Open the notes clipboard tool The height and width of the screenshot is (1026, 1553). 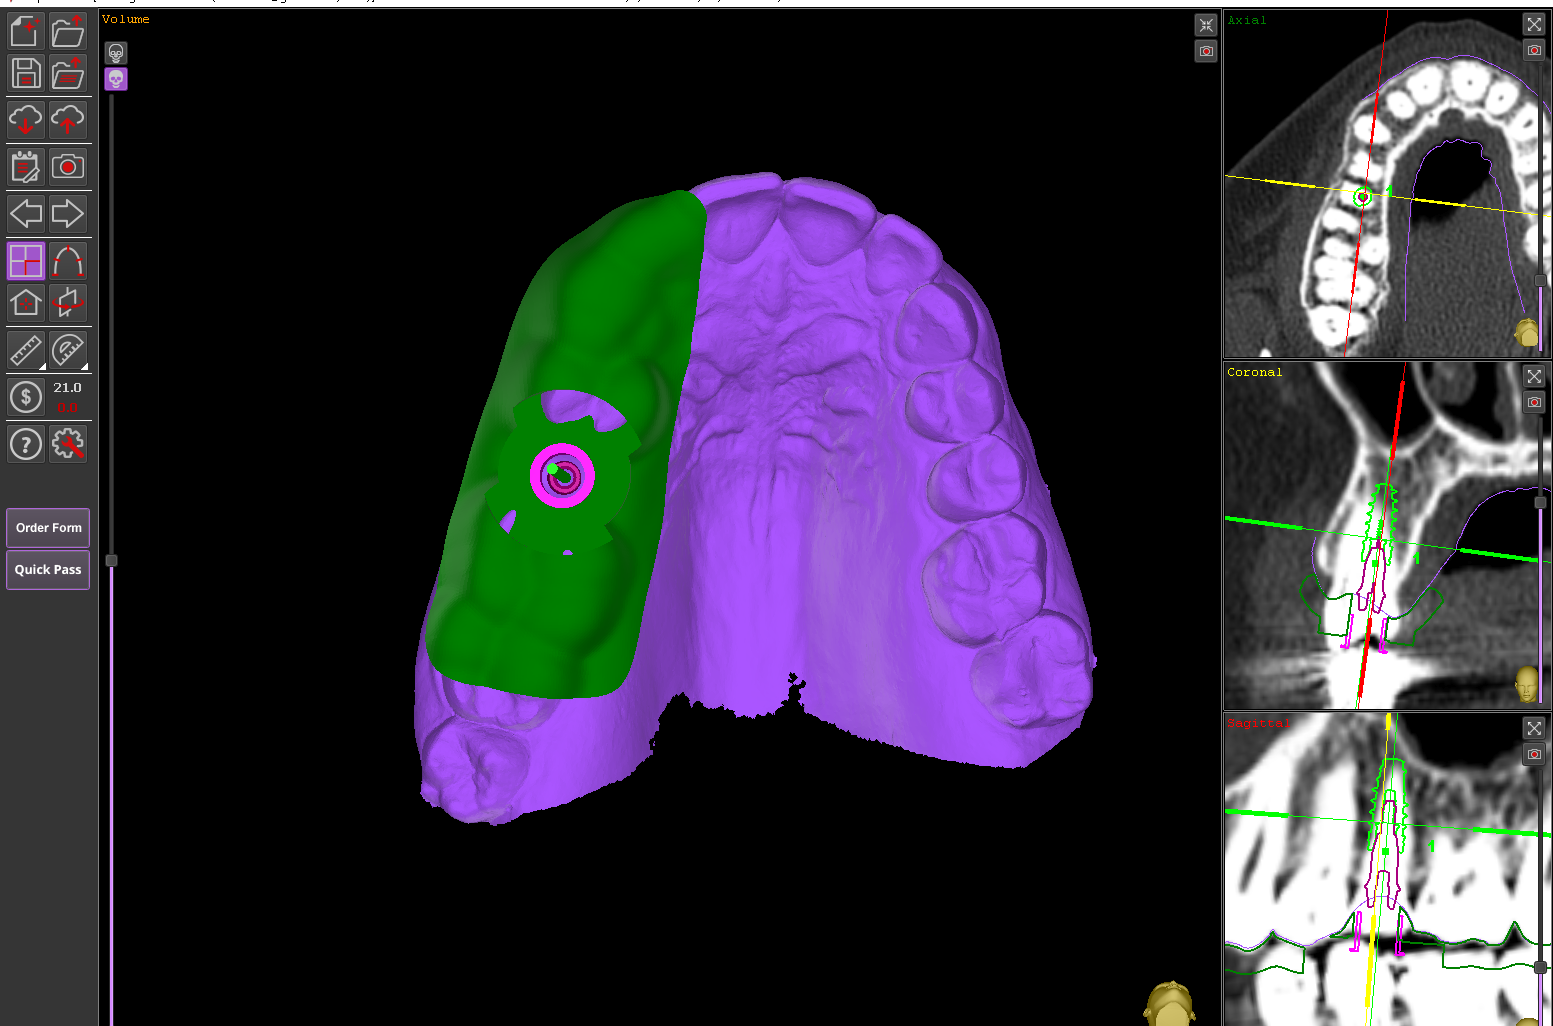26,167
